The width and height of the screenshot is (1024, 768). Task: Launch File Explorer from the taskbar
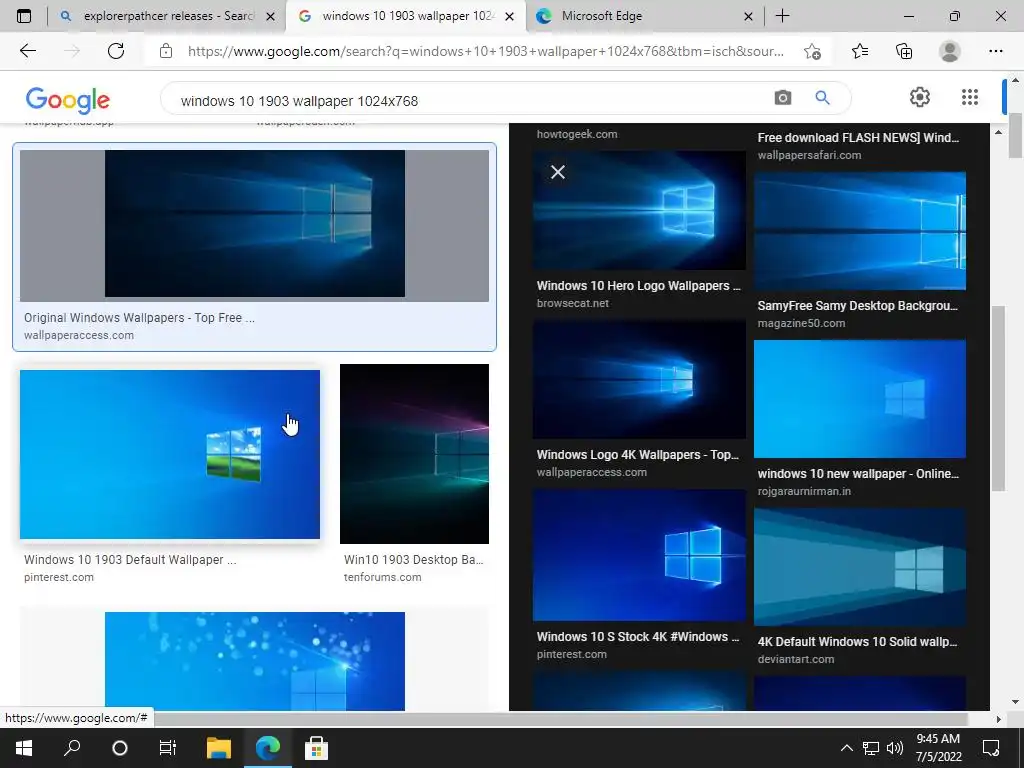click(x=219, y=748)
